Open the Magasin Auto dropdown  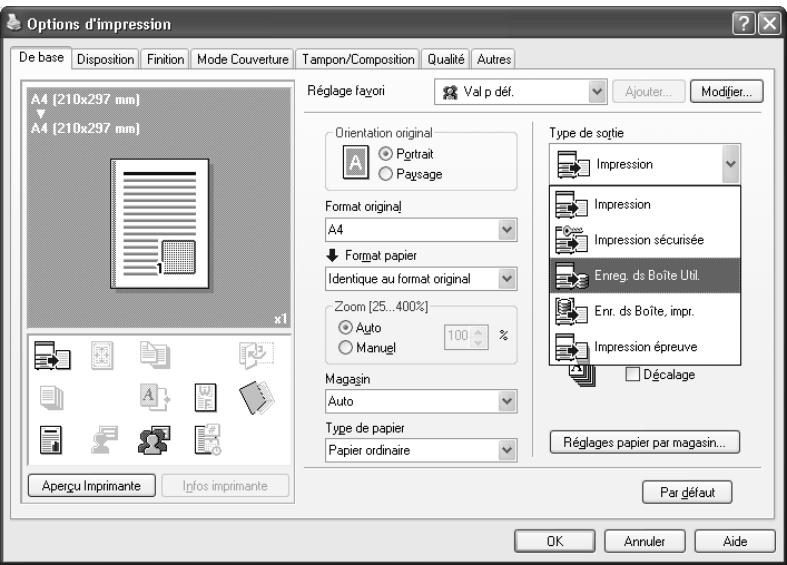pyautogui.click(x=507, y=401)
